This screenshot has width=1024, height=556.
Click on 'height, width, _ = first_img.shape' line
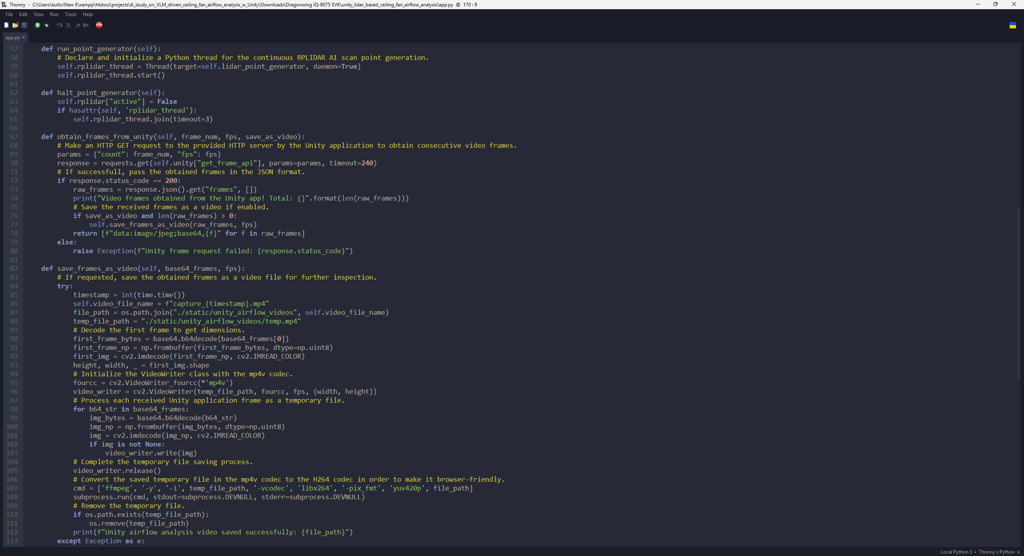pos(141,365)
